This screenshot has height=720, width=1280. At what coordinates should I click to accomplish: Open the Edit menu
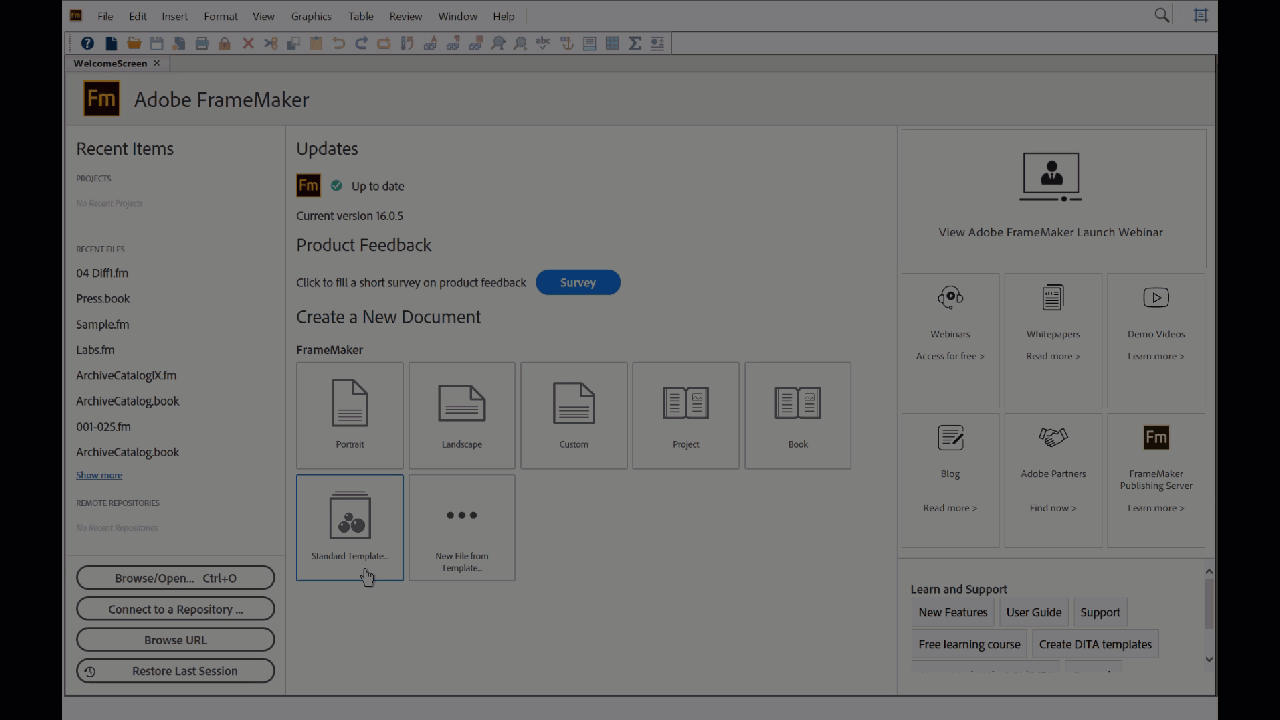pos(138,16)
